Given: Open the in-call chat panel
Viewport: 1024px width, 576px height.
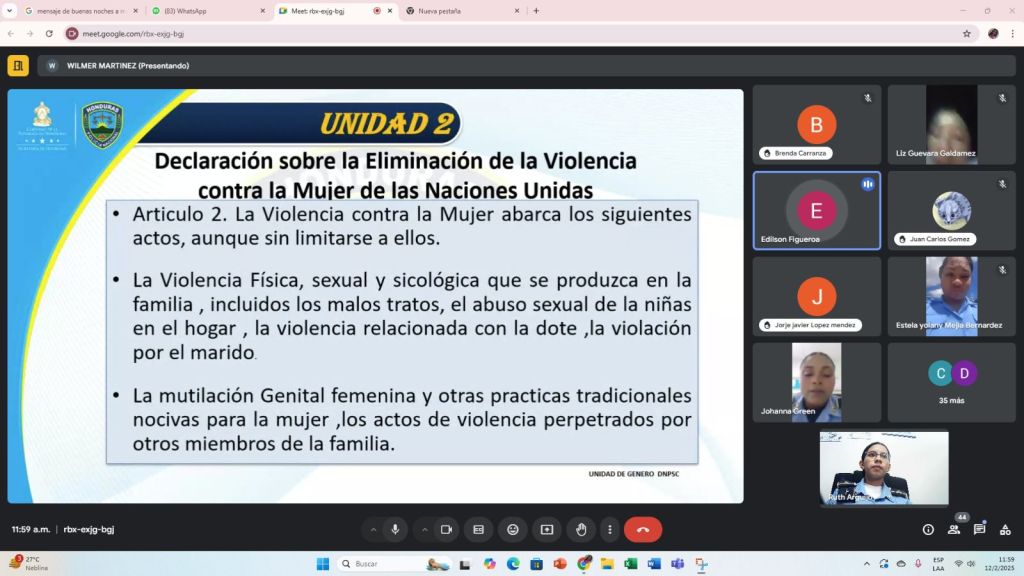Looking at the screenshot, I should 979,529.
